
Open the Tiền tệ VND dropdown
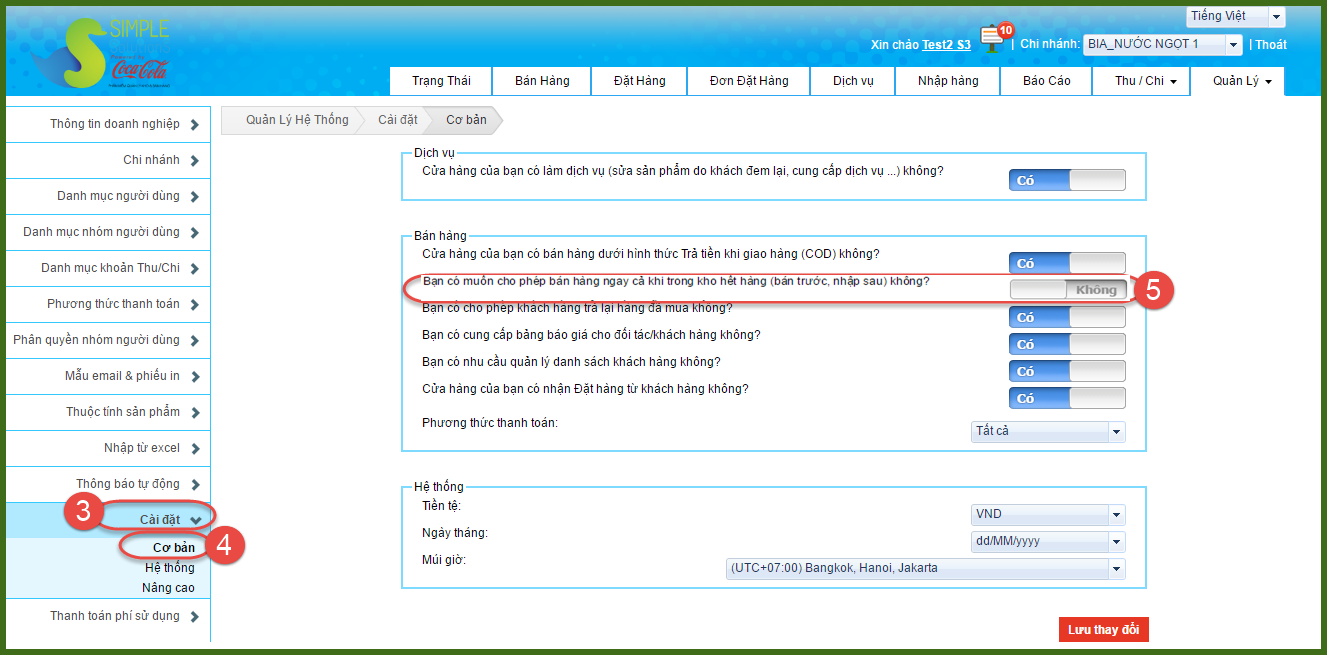tap(1048, 515)
